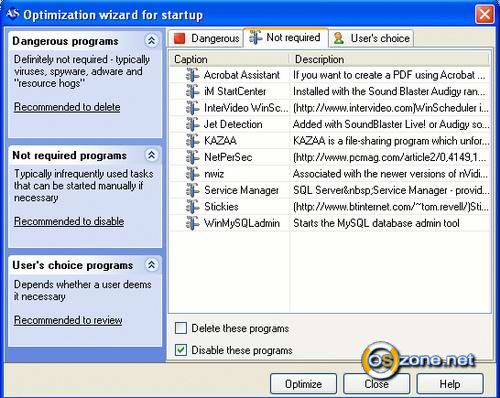This screenshot has height=398, width=500.
Task: Click the WinMySQLadmin row icon
Action: [x=192, y=223]
